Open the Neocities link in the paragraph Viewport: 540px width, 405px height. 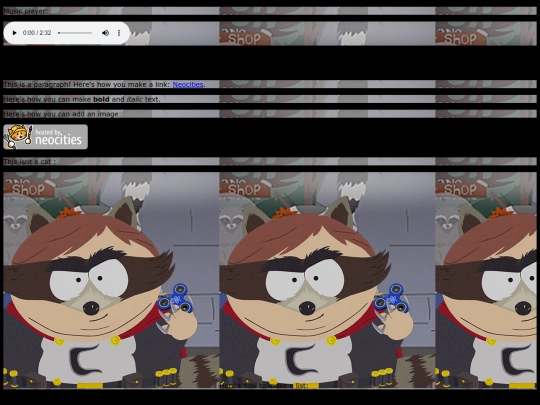(x=188, y=84)
